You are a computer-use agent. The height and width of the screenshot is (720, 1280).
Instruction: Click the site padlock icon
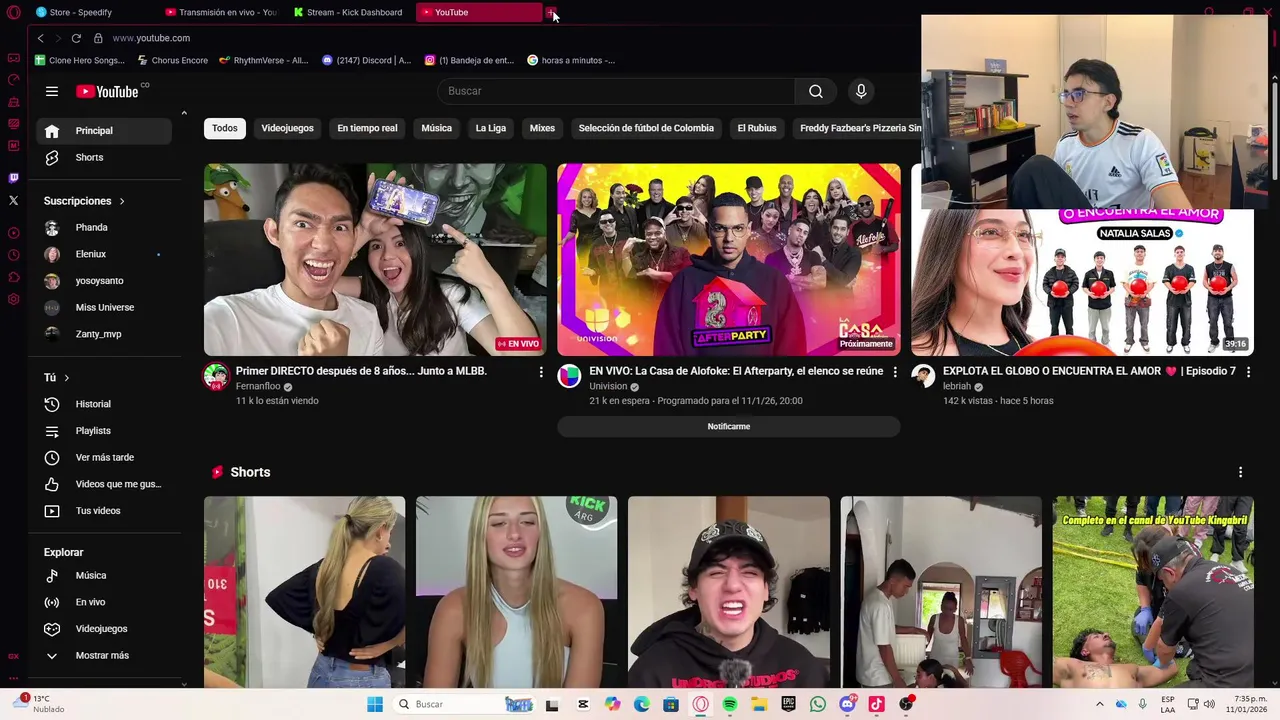click(98, 38)
